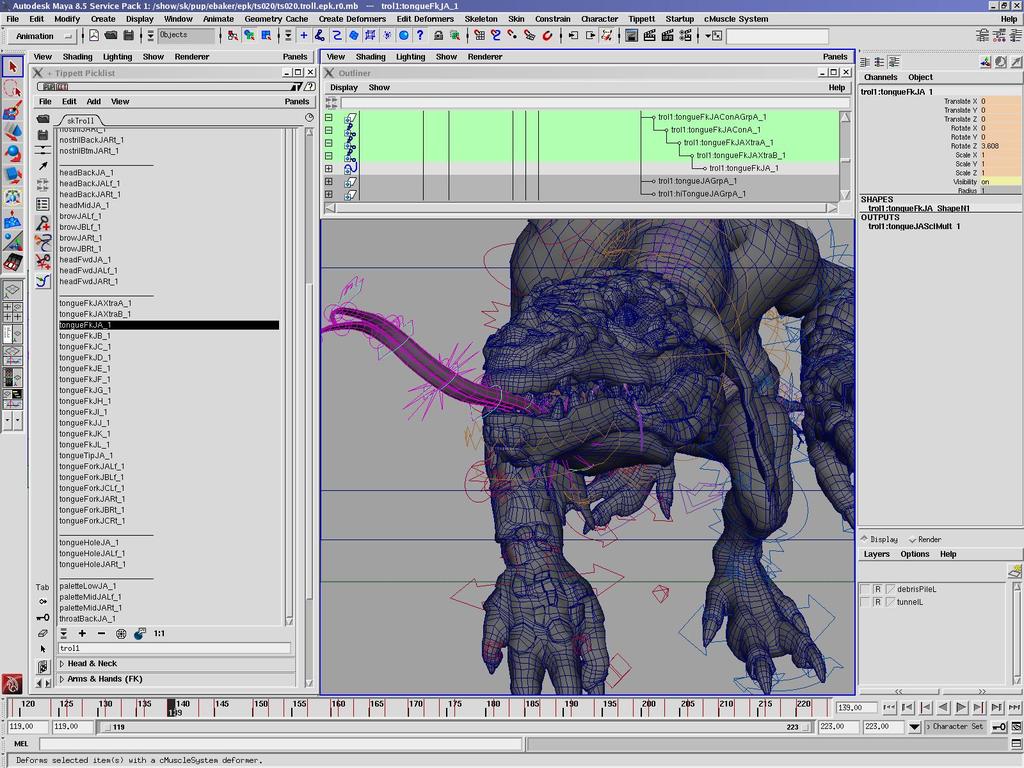Click the clapperboard render icon

[x=649, y=35]
